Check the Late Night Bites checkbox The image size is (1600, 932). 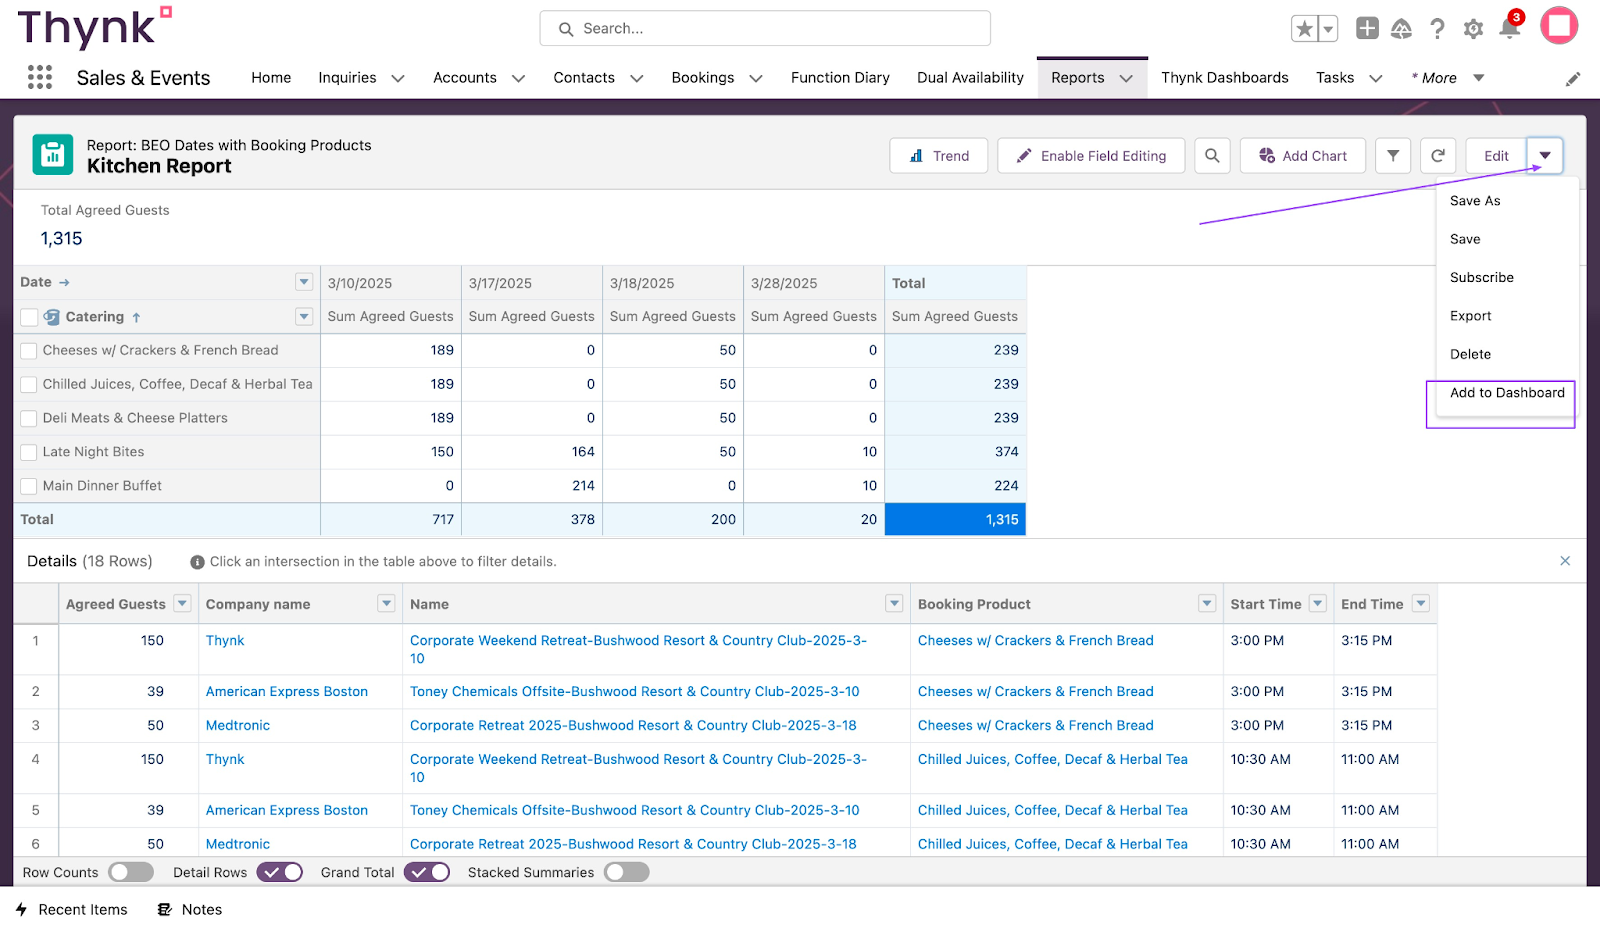click(x=29, y=452)
